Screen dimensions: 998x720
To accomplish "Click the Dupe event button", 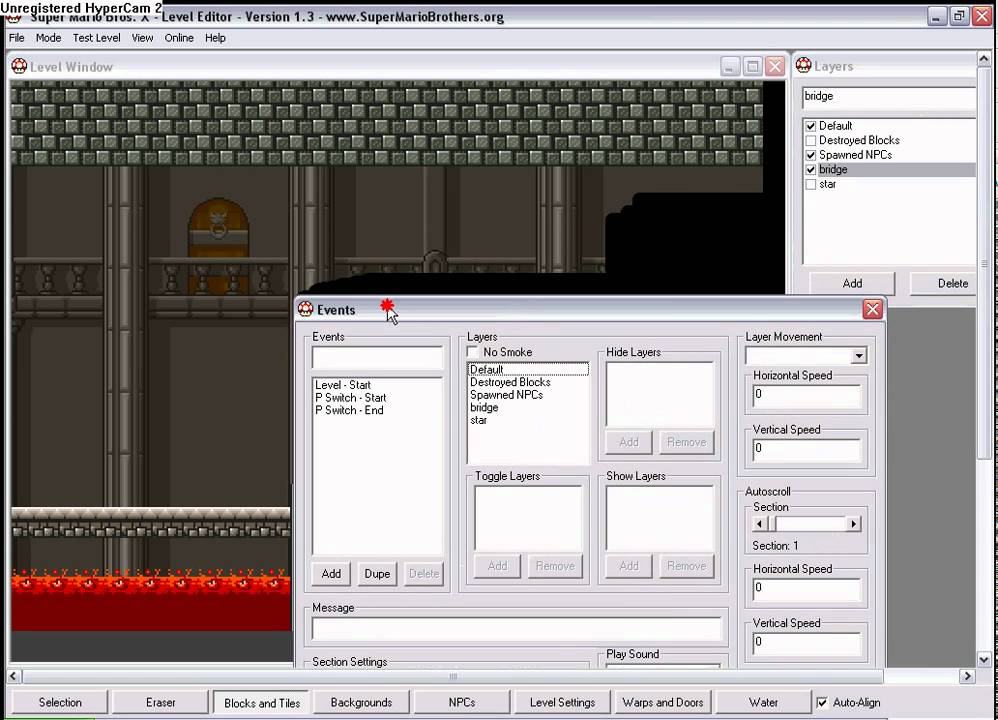I will (377, 574).
